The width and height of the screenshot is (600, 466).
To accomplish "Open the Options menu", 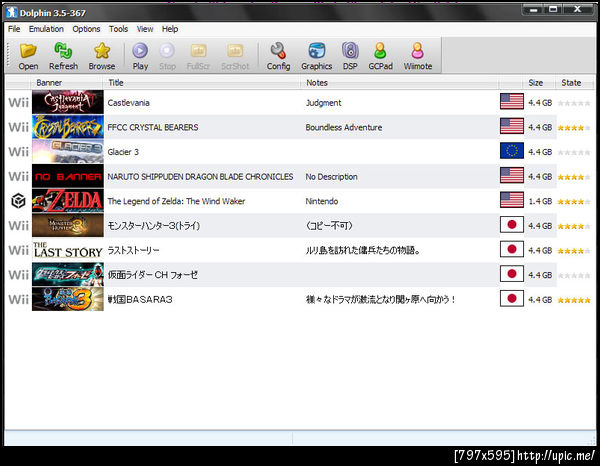I will (86, 29).
